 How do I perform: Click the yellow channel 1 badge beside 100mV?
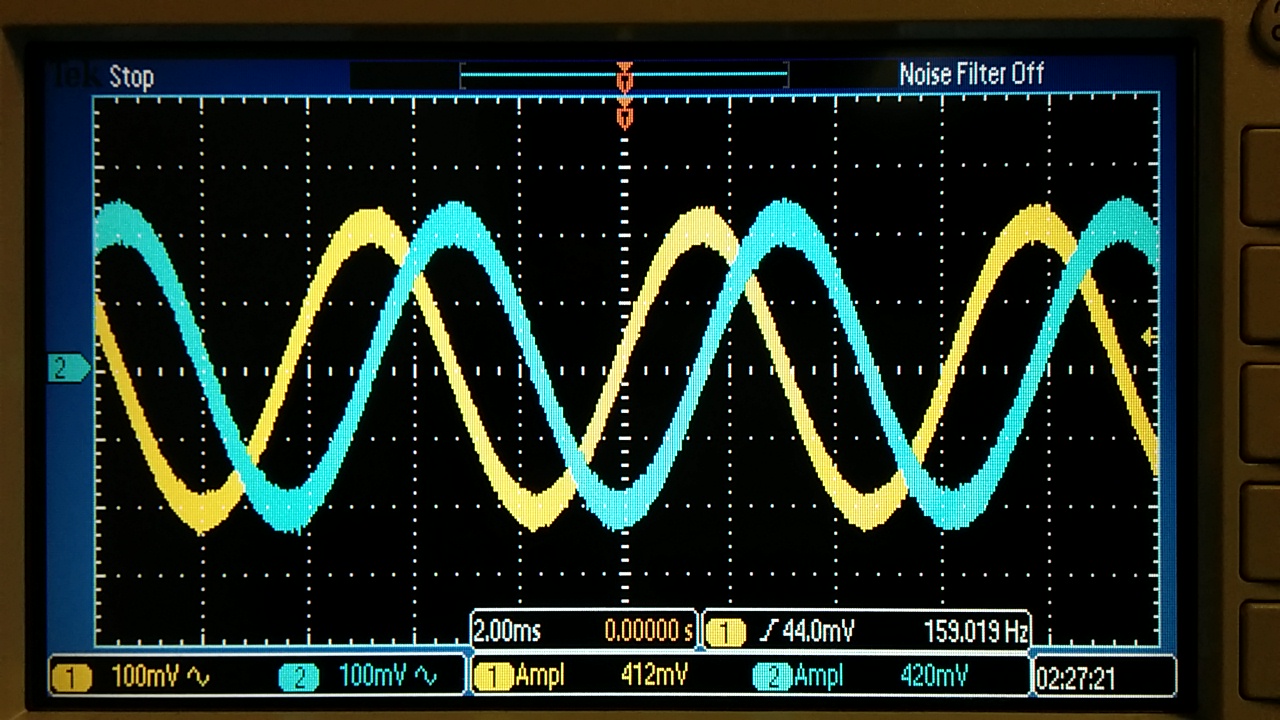[x=71, y=678]
